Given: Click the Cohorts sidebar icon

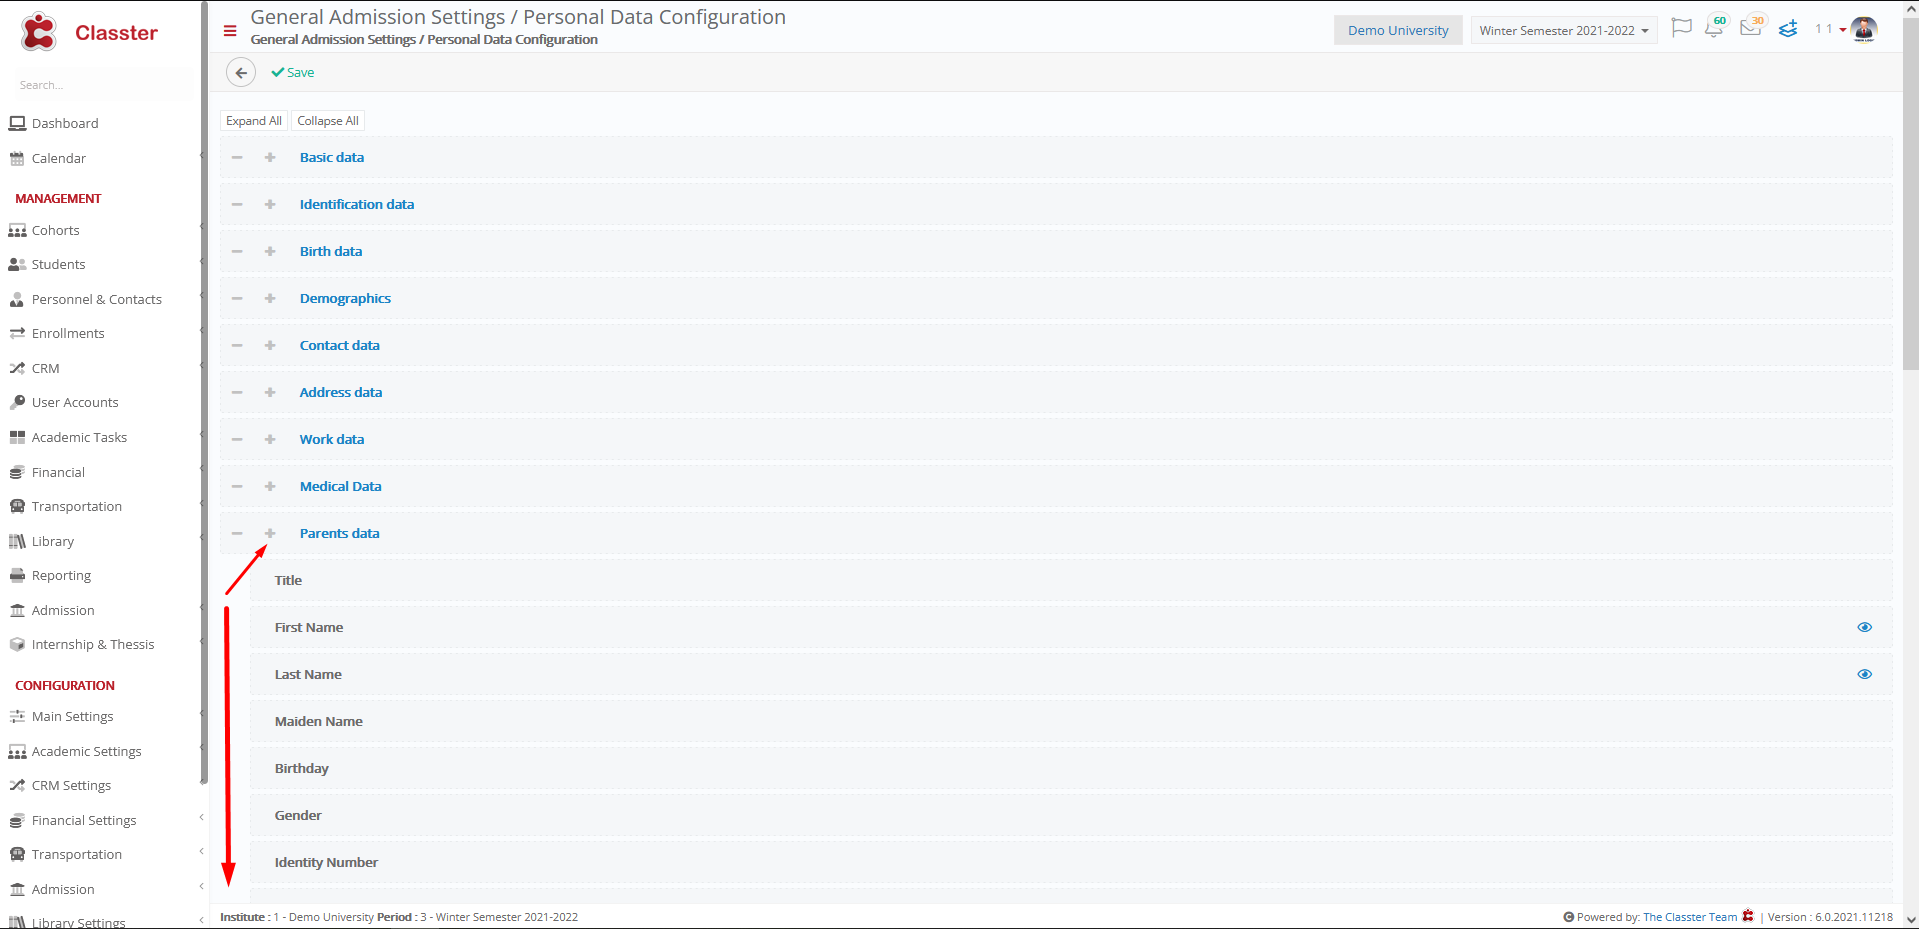Looking at the screenshot, I should (x=17, y=230).
